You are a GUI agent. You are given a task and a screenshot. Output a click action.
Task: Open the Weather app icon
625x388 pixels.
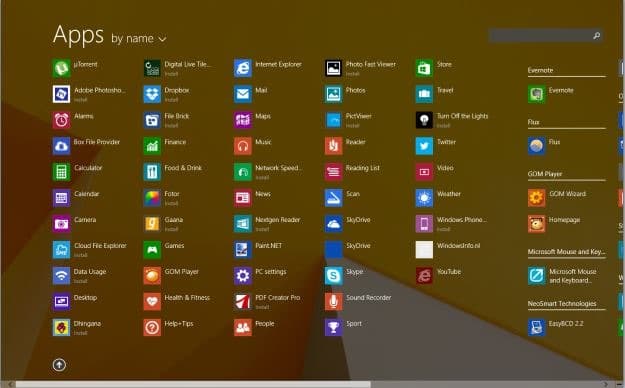tap(424, 198)
